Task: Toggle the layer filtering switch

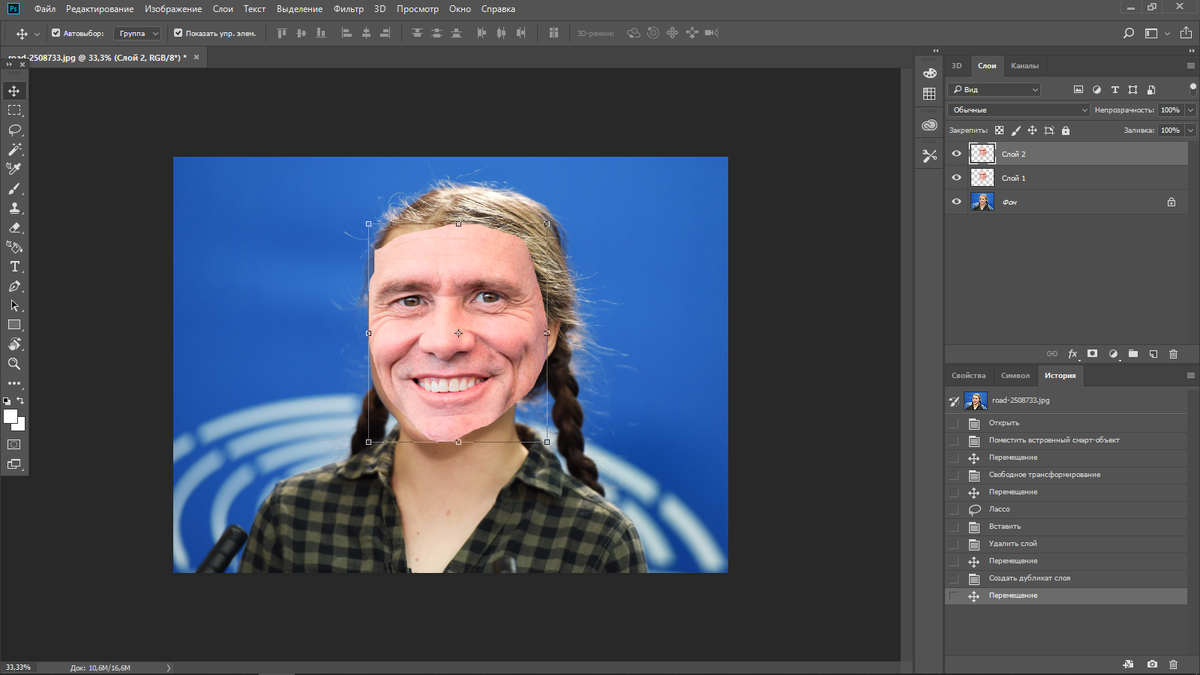Action: [x=1193, y=88]
